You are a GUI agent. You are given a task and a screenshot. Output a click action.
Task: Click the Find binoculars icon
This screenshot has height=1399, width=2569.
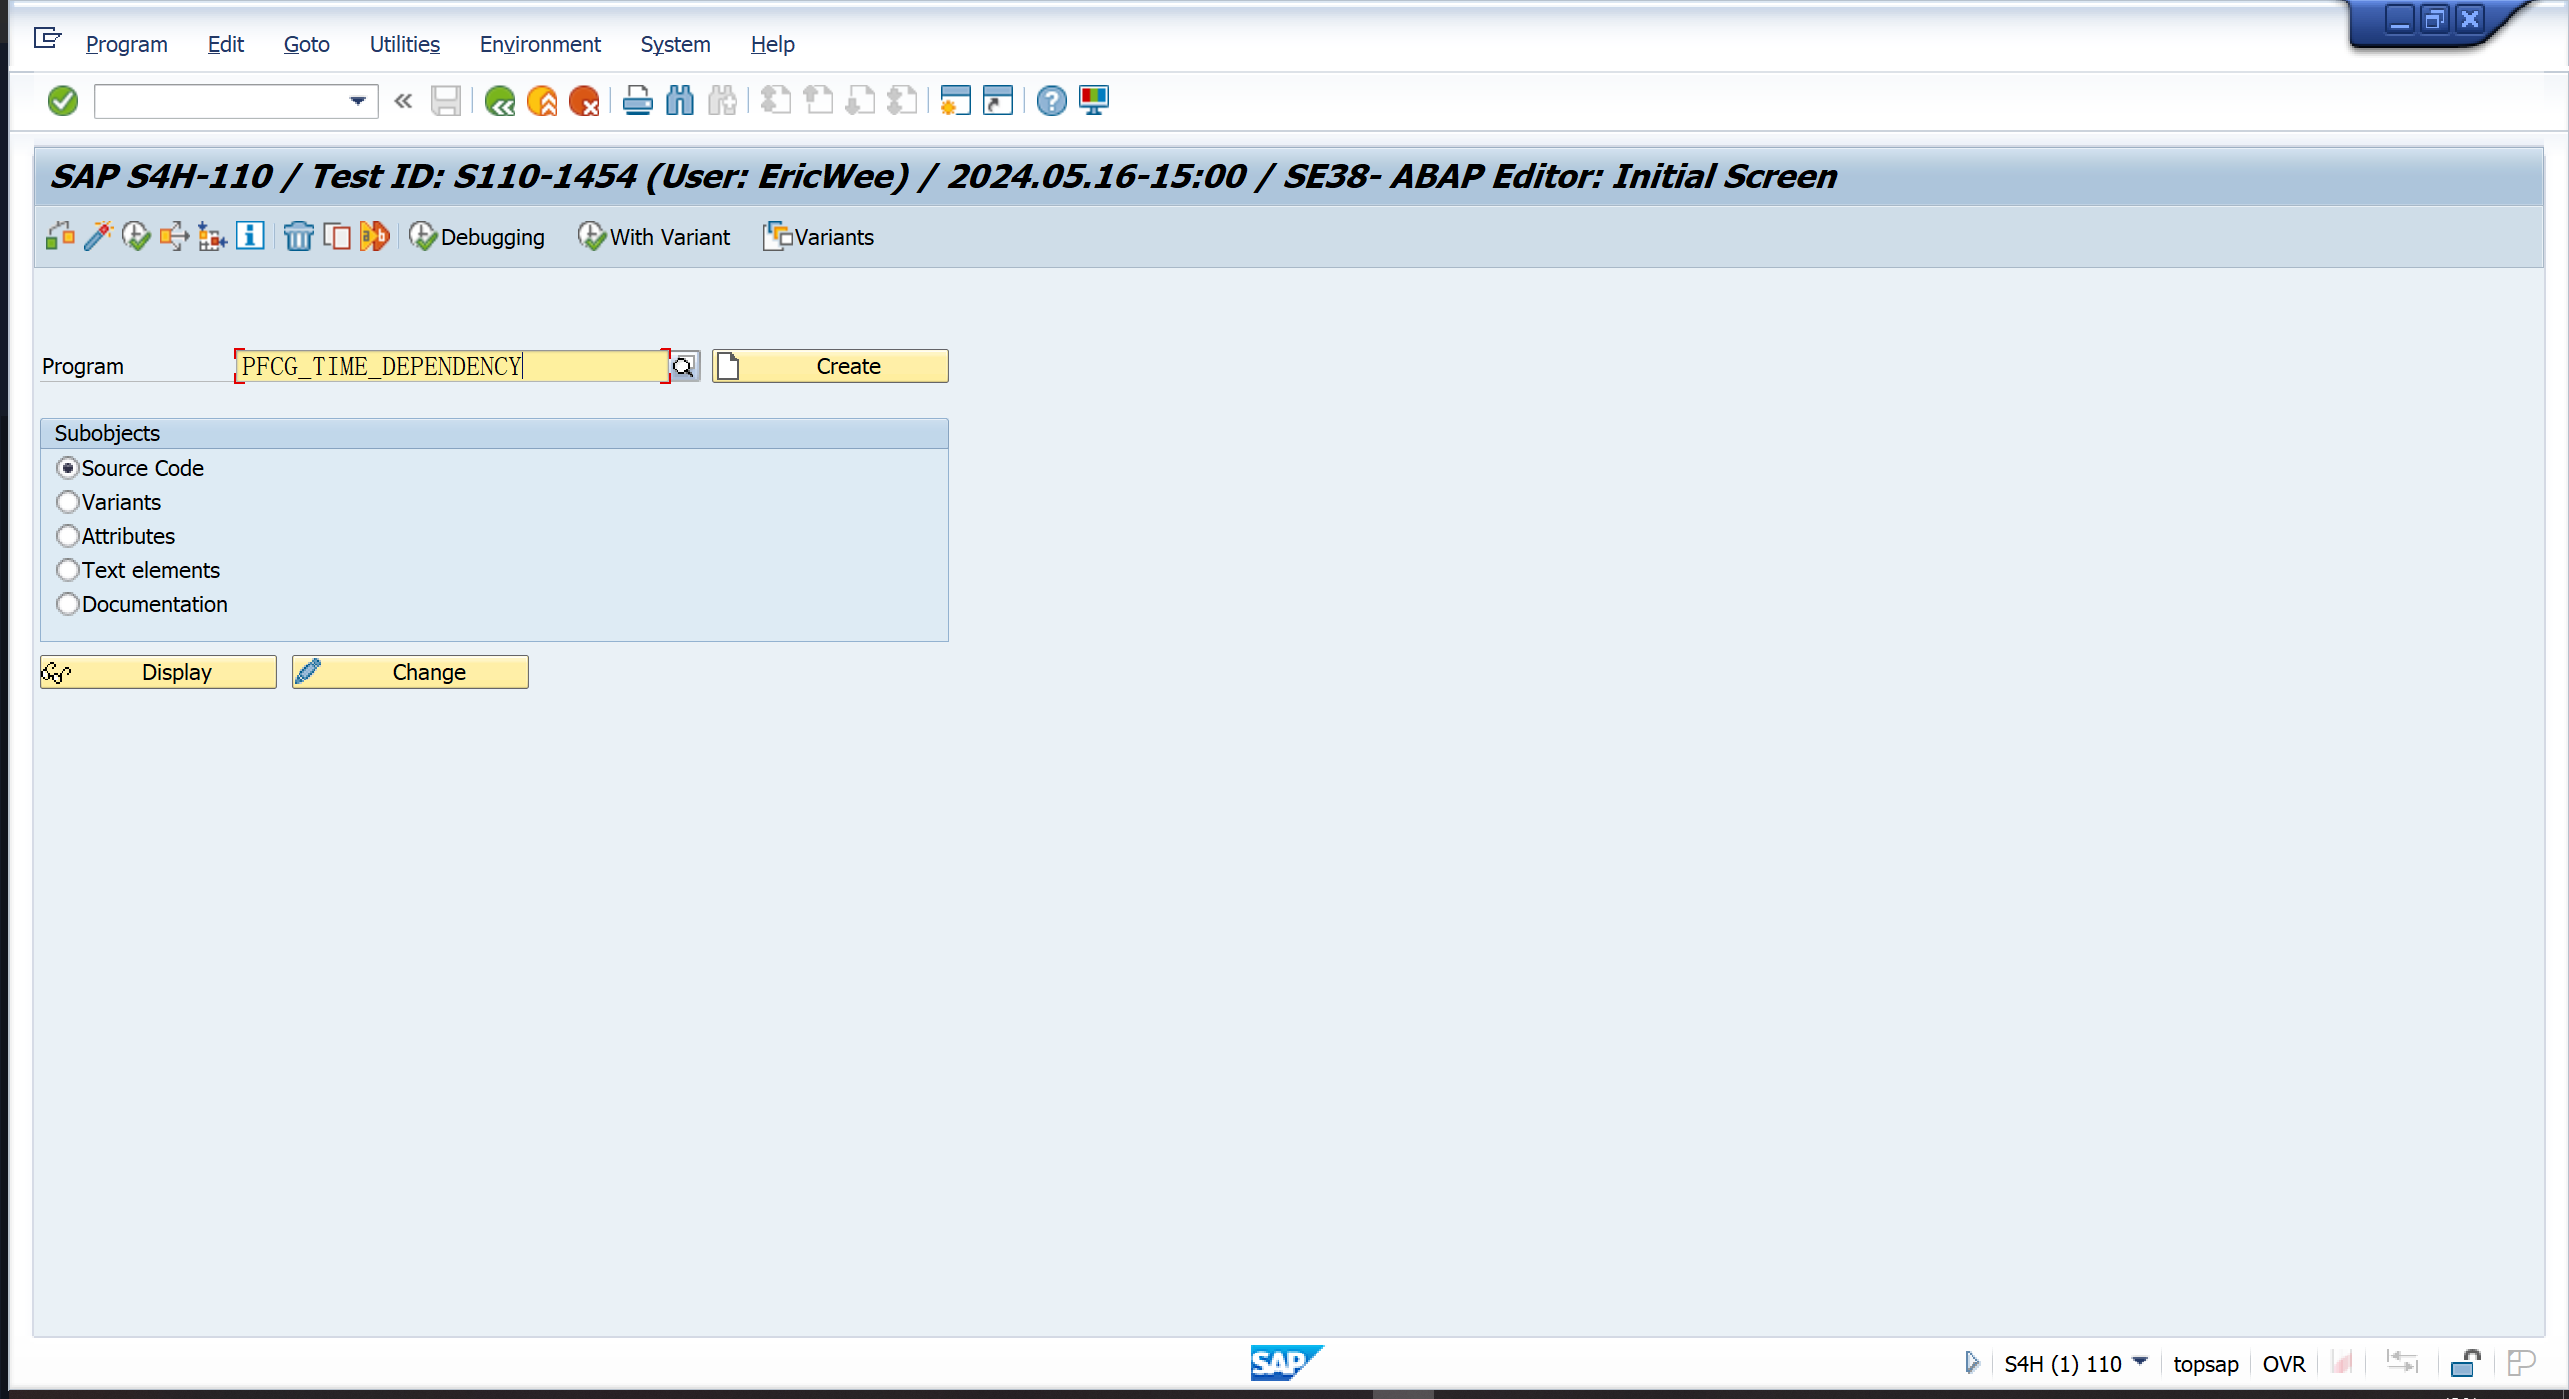(680, 101)
